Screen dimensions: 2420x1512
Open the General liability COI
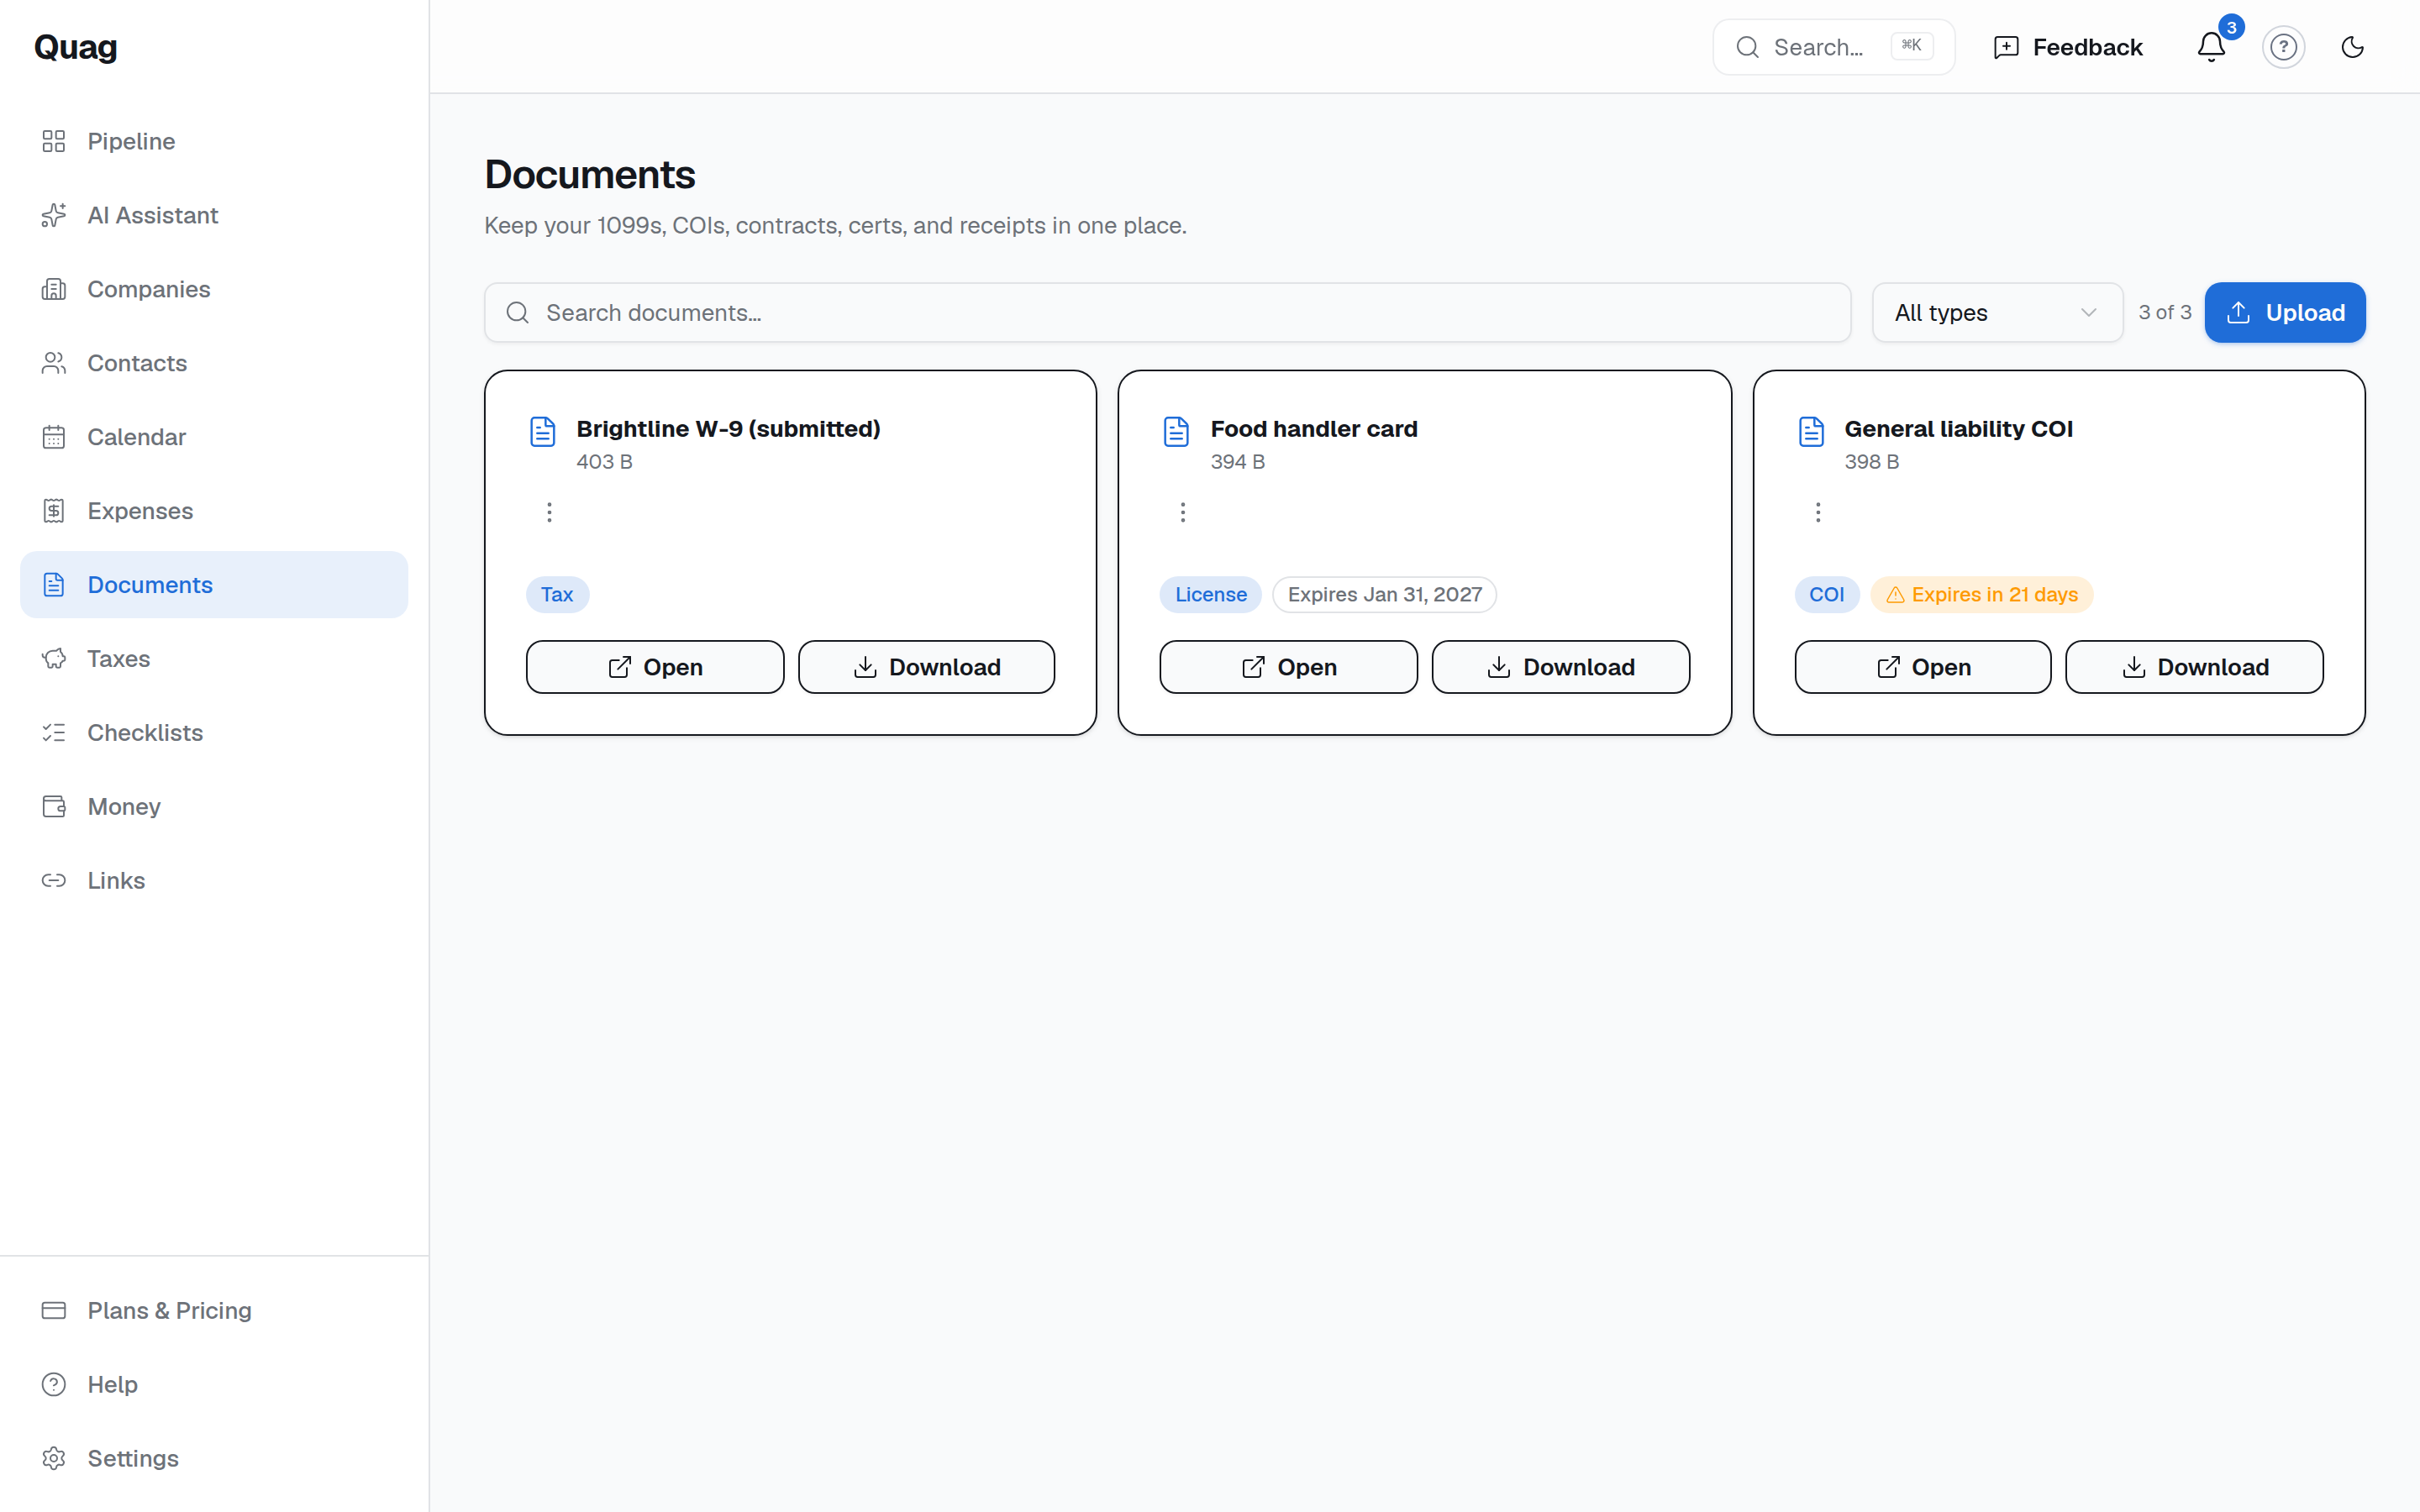[x=1923, y=667]
